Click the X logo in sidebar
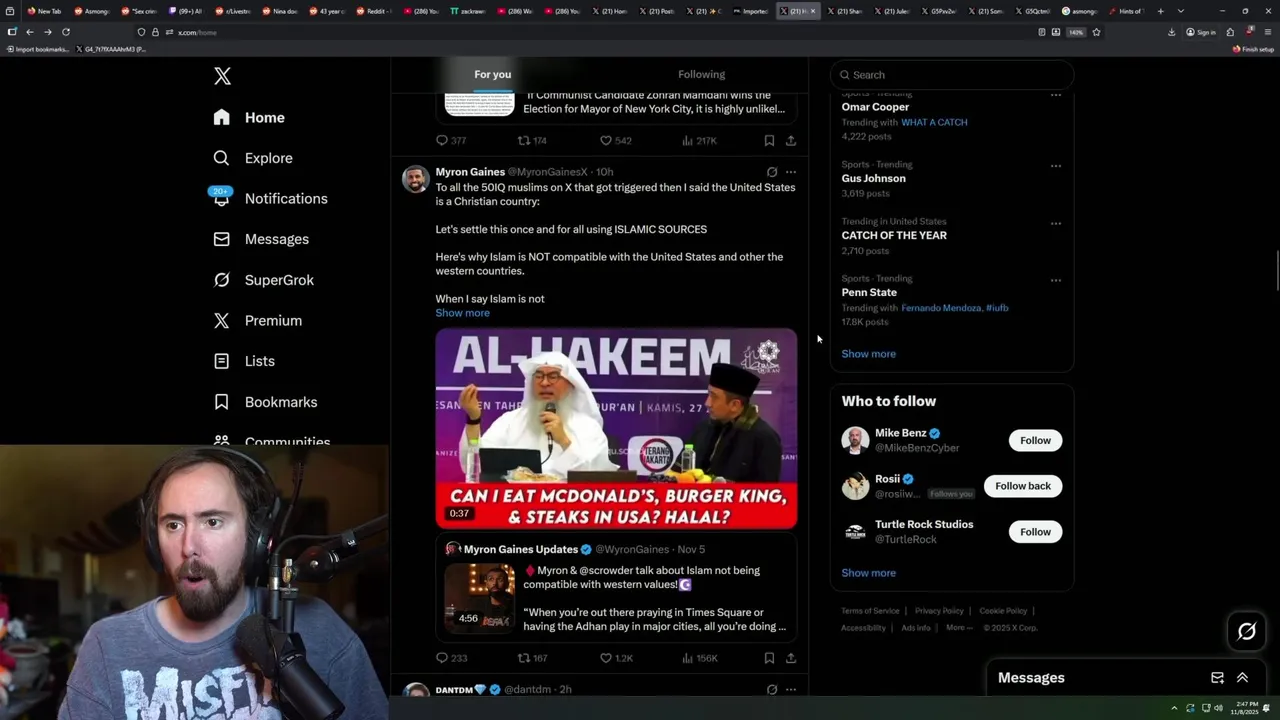1280x720 pixels. pos(222,76)
